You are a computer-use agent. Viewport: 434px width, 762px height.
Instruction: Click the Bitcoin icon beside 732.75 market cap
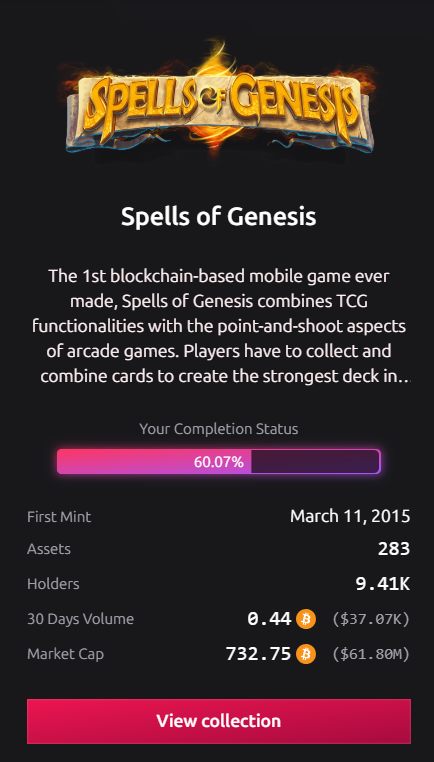click(306, 654)
